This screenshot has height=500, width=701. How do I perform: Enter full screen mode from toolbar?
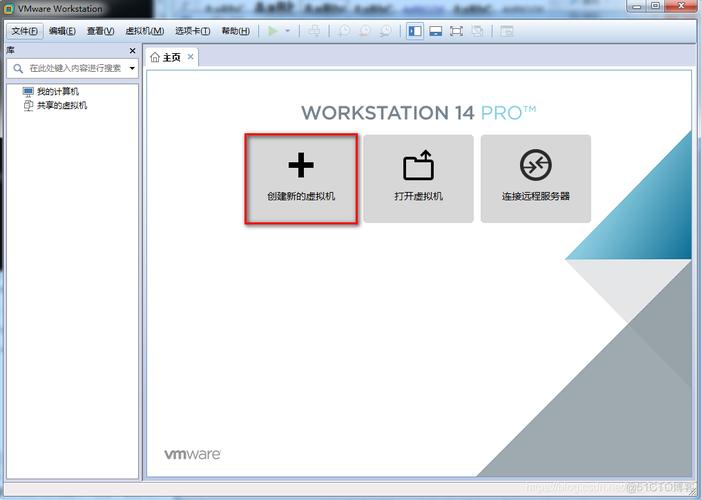(457, 31)
